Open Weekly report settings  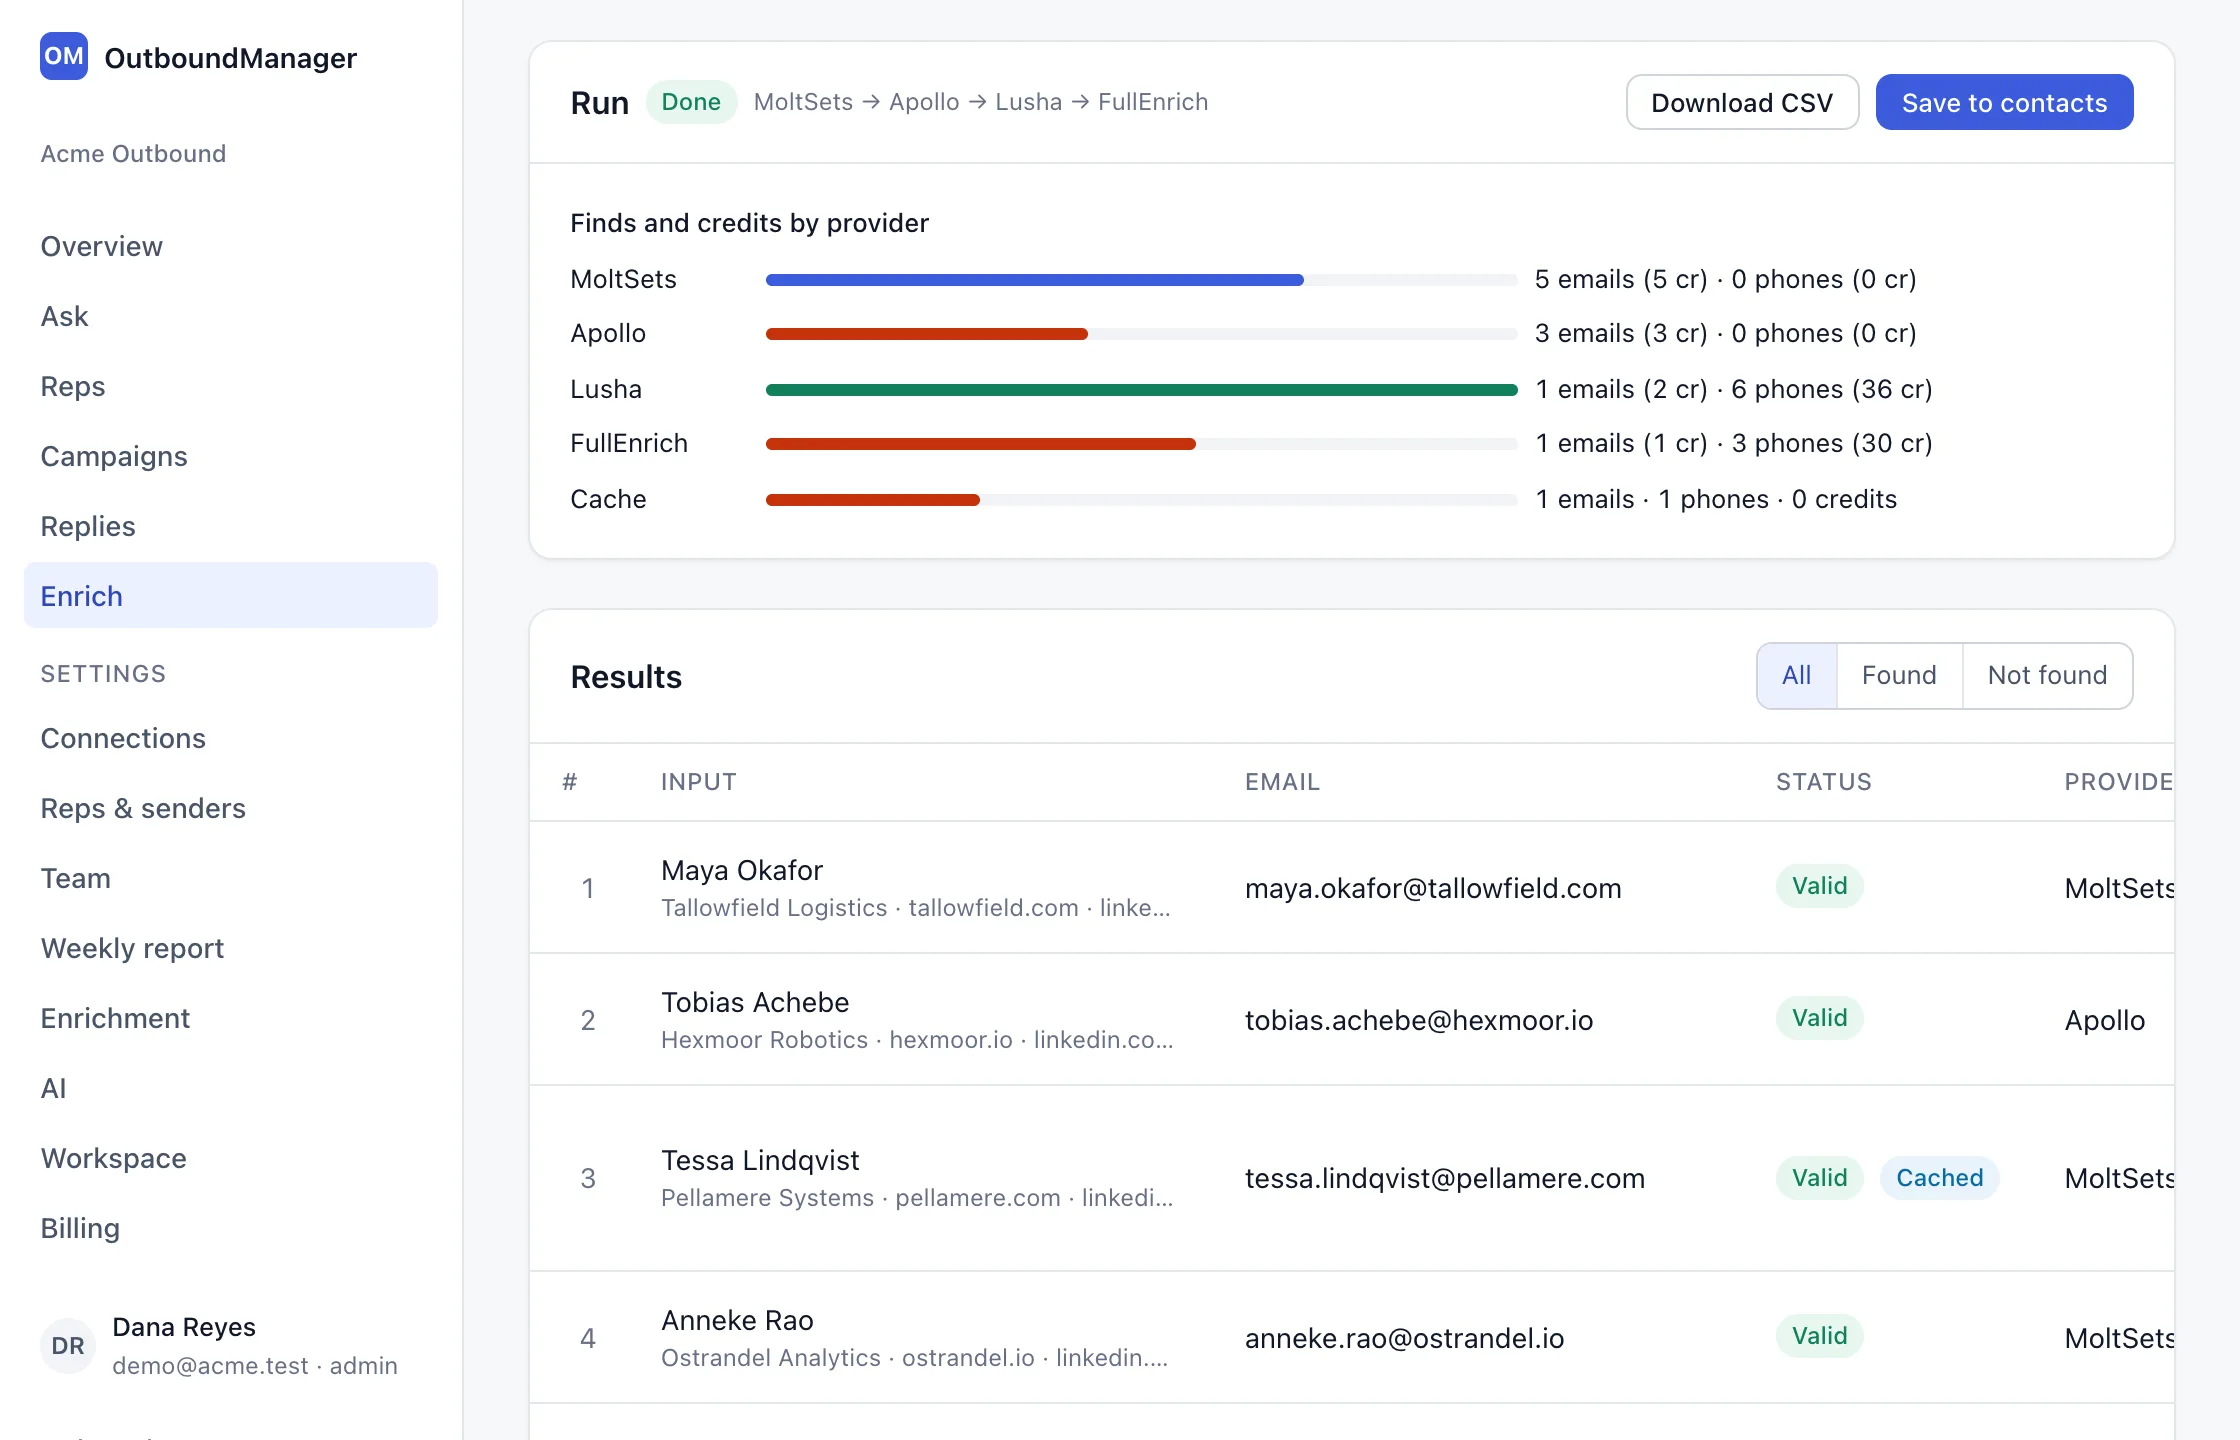pyautogui.click(x=231, y=948)
